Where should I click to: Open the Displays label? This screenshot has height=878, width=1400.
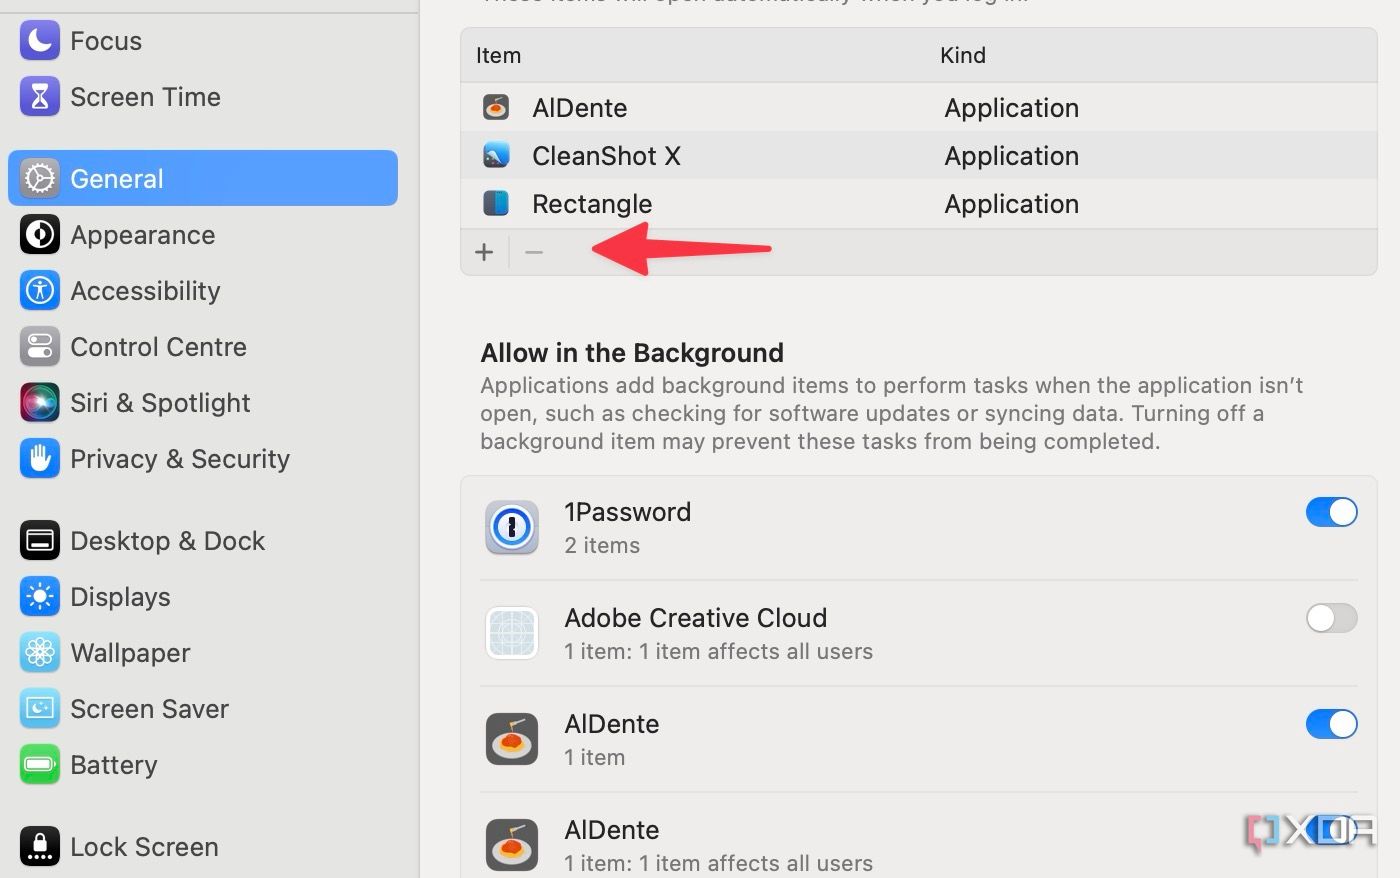(120, 597)
